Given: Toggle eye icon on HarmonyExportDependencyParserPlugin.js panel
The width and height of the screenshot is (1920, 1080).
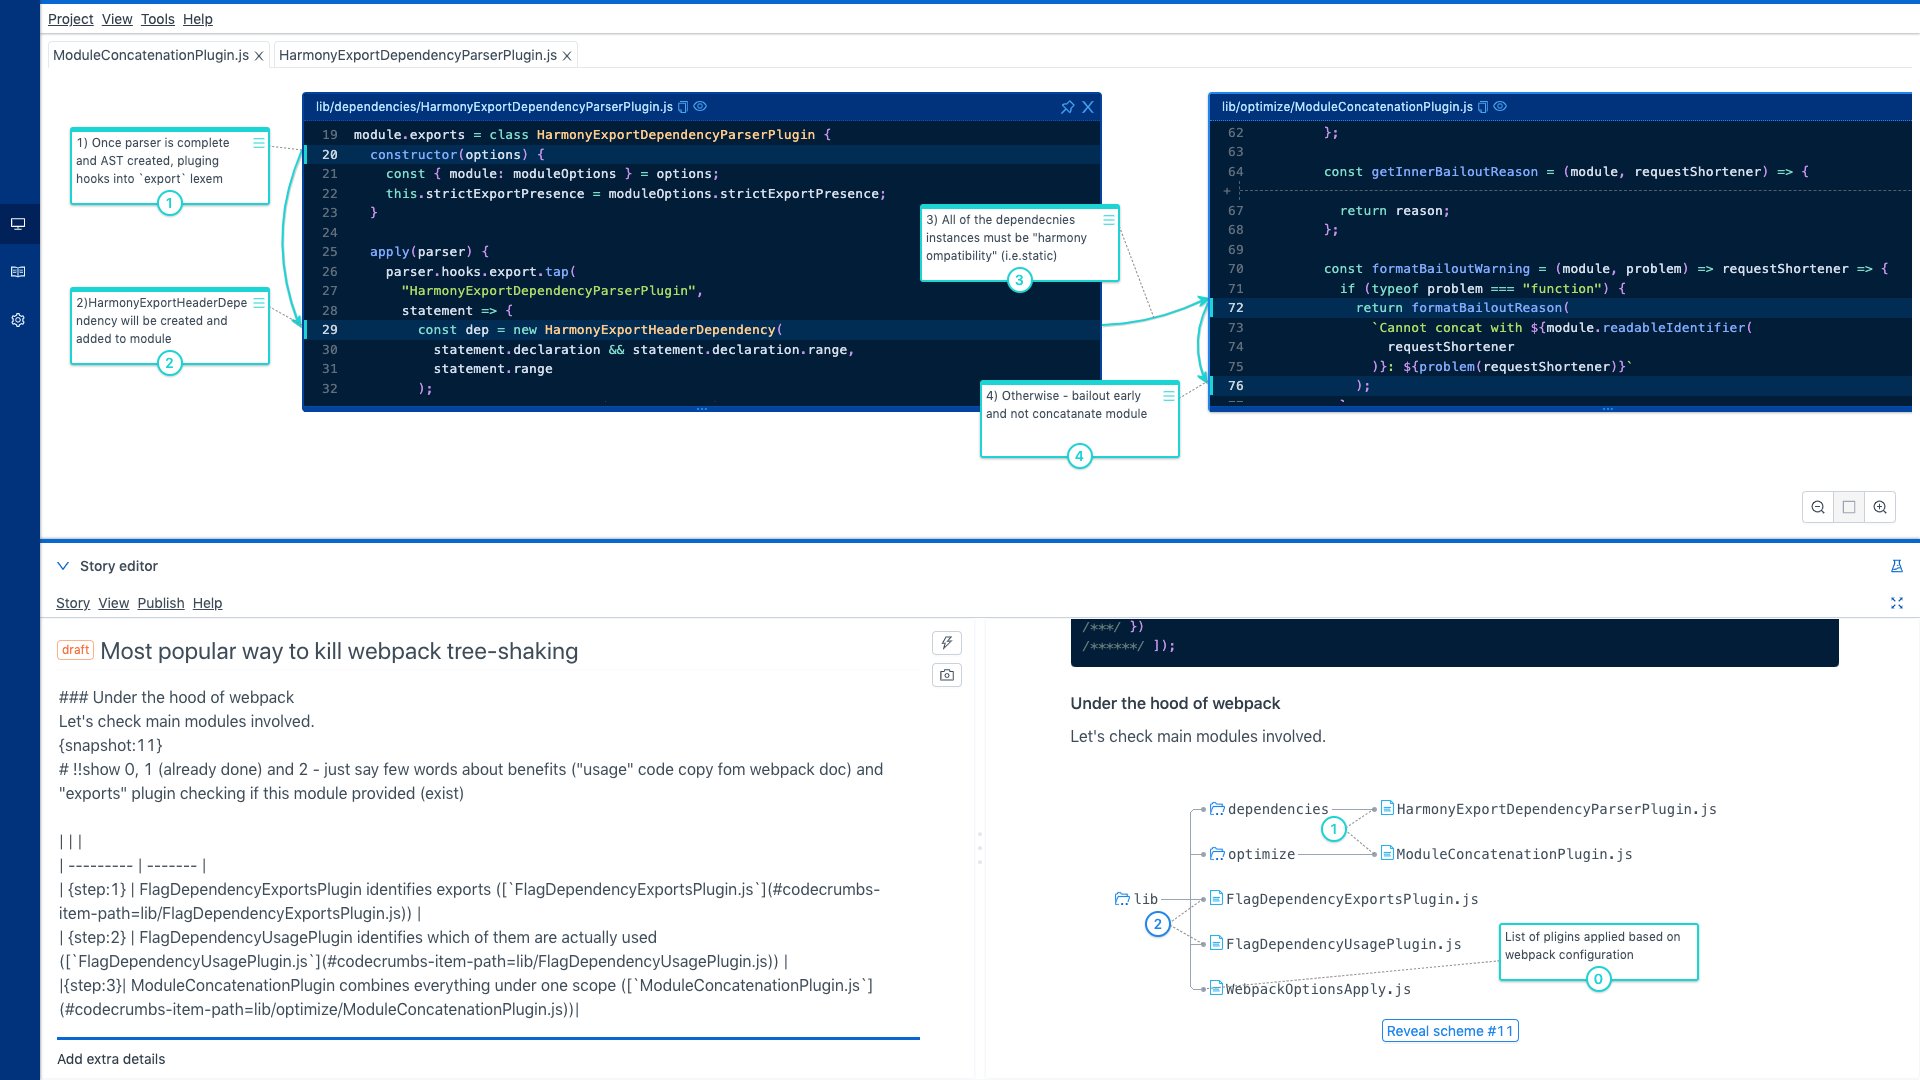Looking at the screenshot, I should (700, 107).
